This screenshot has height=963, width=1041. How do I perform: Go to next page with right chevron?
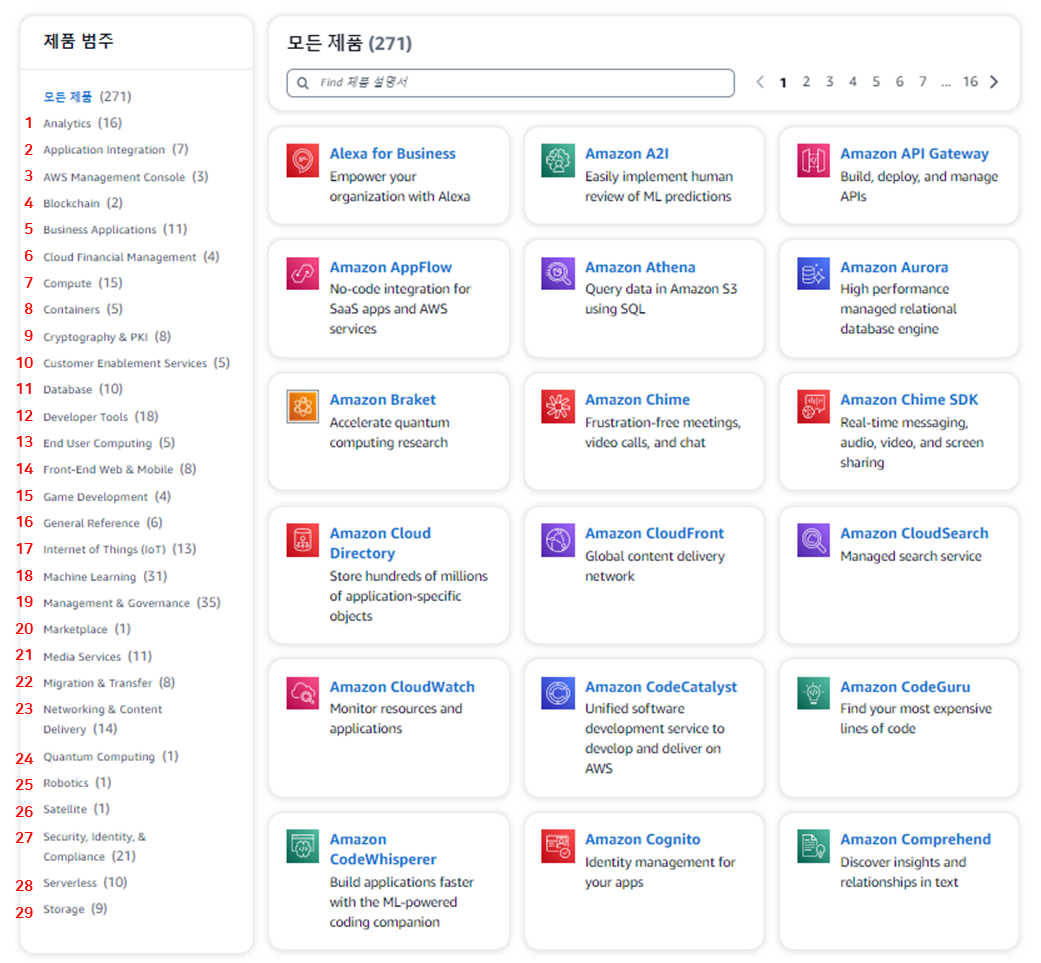[x=994, y=82]
